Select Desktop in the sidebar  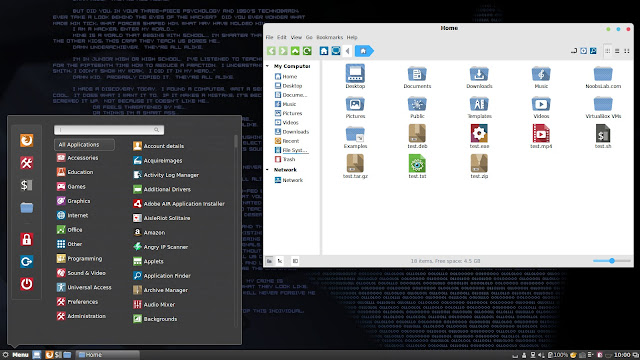point(289,86)
